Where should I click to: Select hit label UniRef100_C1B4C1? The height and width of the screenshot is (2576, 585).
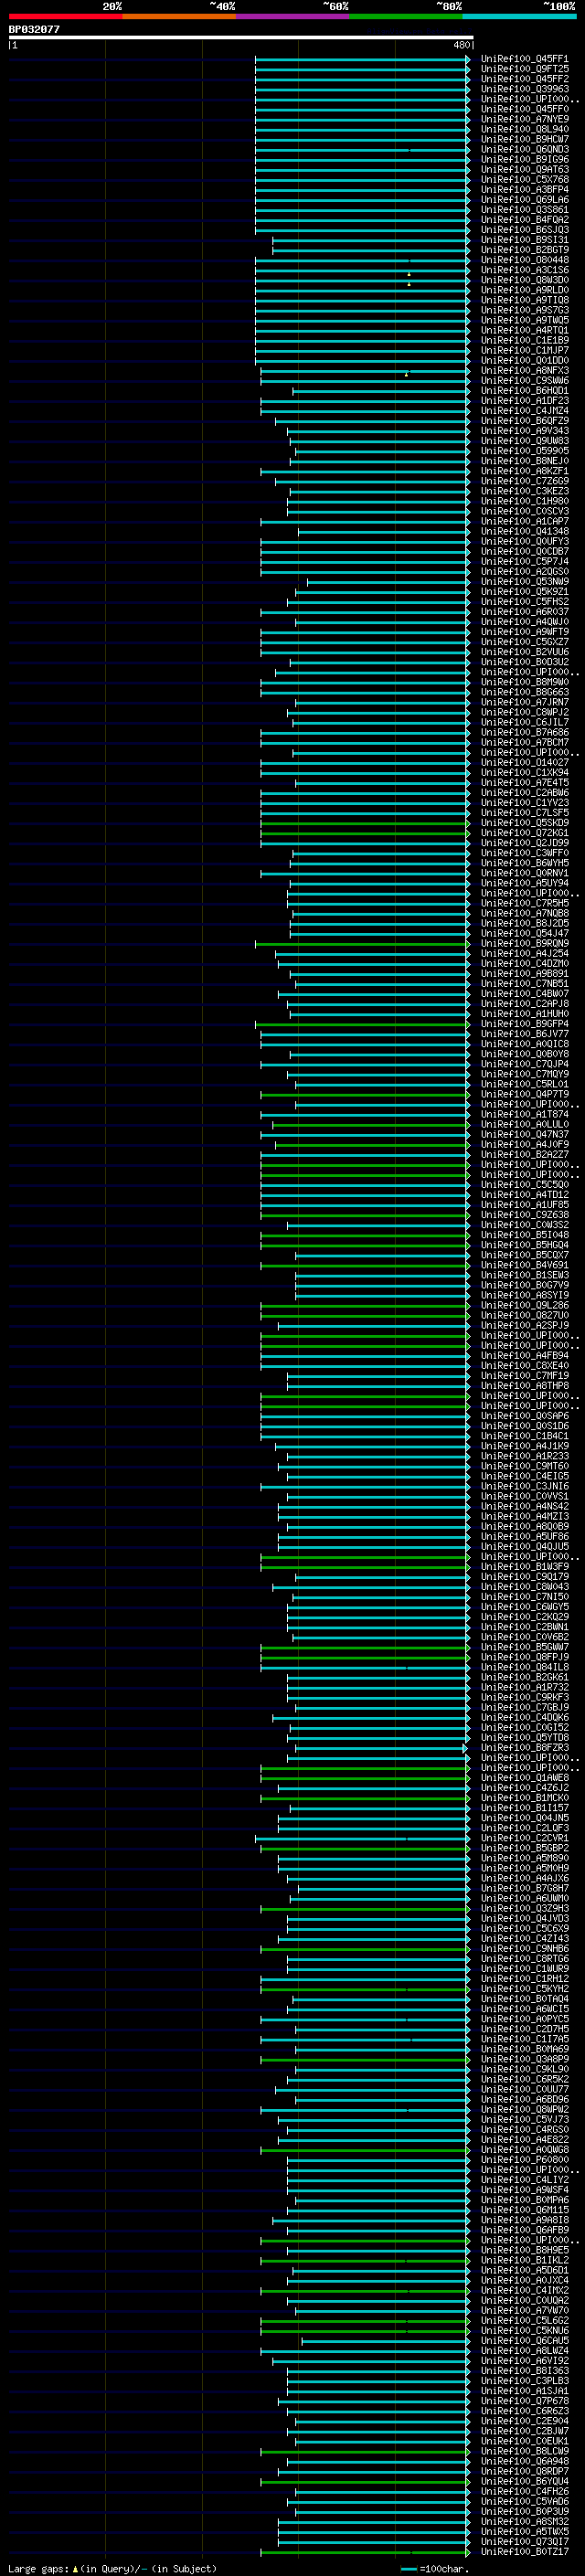(x=524, y=1436)
